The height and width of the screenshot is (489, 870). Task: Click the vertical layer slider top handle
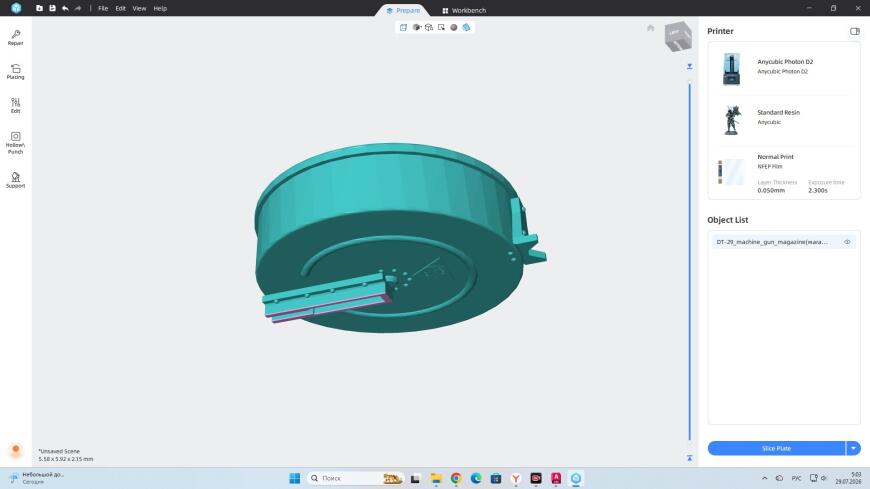(x=689, y=67)
